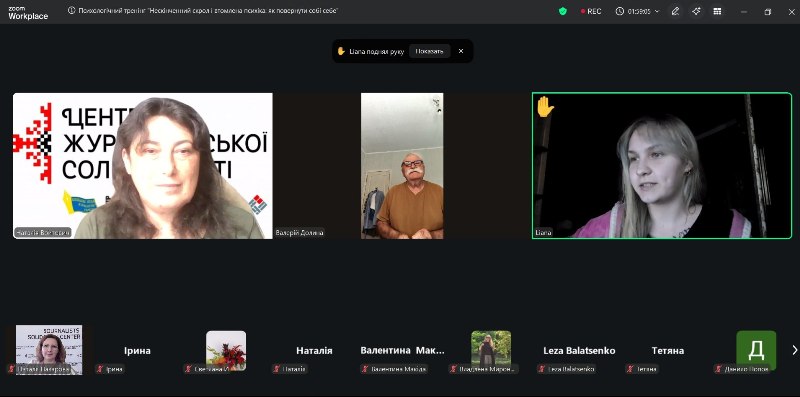The width and height of the screenshot is (800, 397).
Task: Click the name label on right video
Action: click(544, 233)
